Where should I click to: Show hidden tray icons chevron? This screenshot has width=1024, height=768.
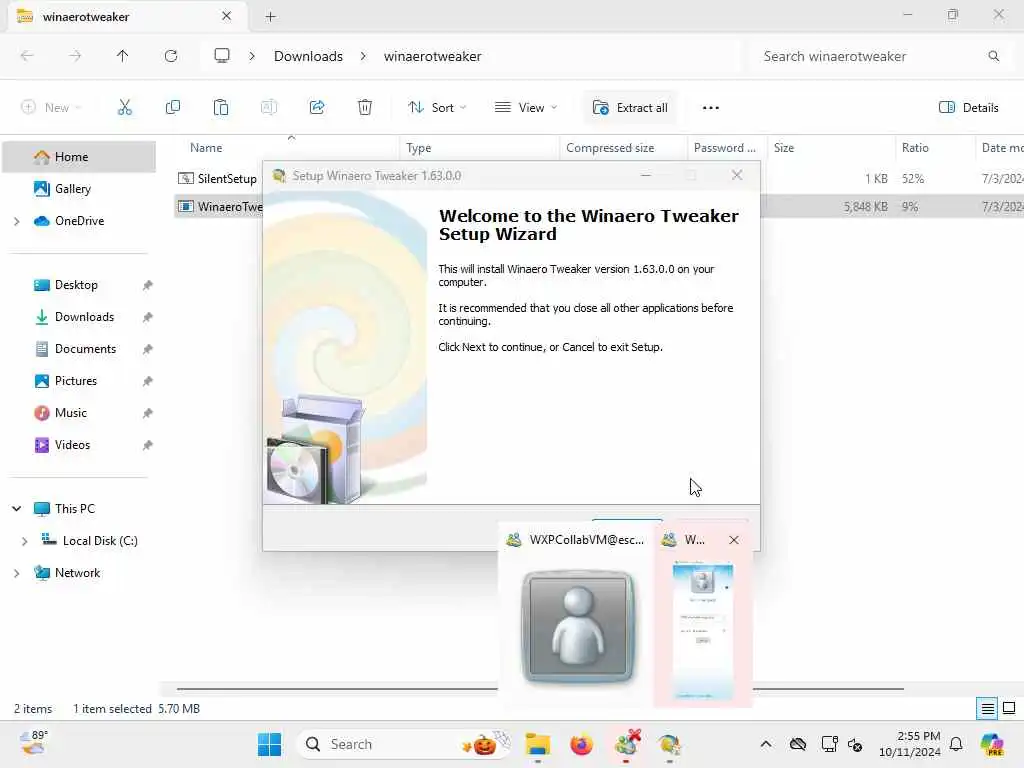coord(766,744)
